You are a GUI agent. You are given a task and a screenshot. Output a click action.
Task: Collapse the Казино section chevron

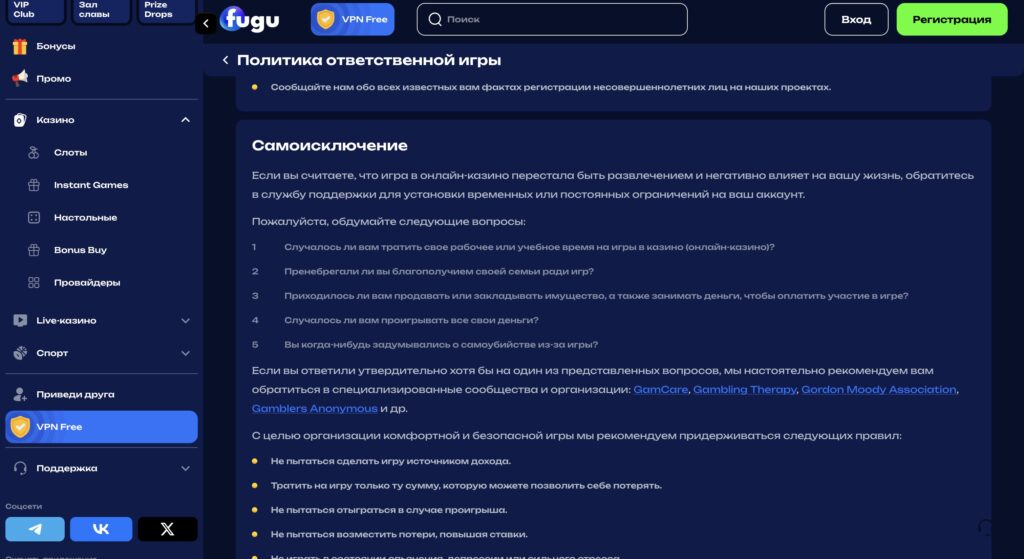tap(185, 120)
